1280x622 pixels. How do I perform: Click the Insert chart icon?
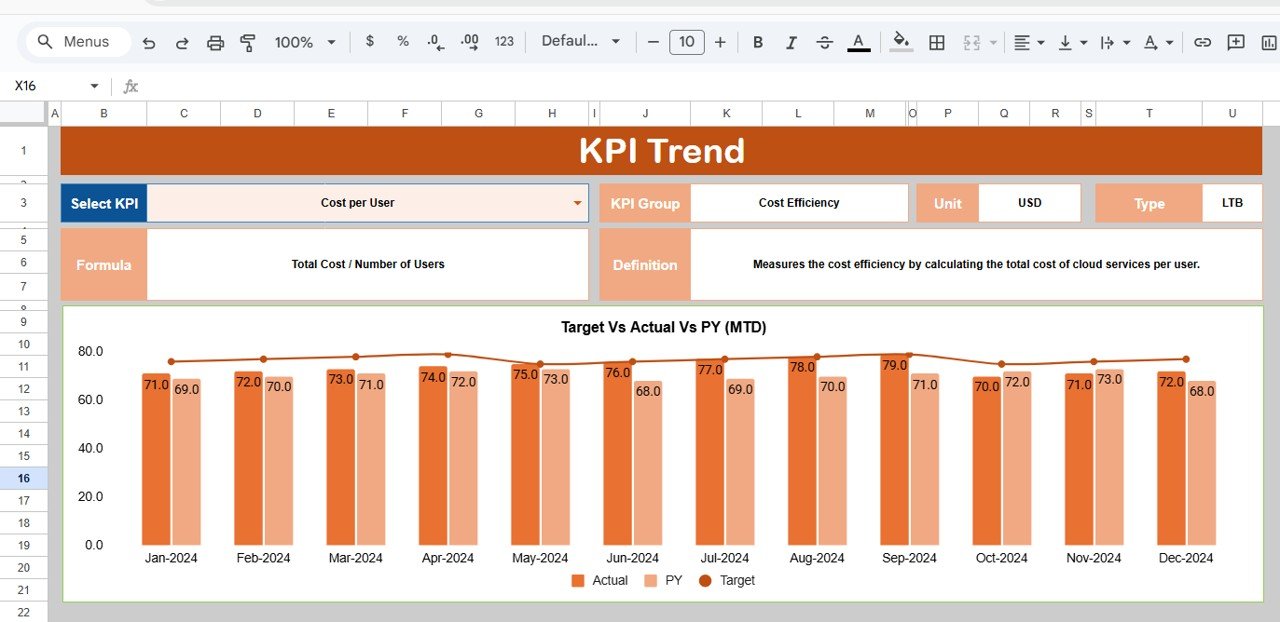click(x=1268, y=42)
